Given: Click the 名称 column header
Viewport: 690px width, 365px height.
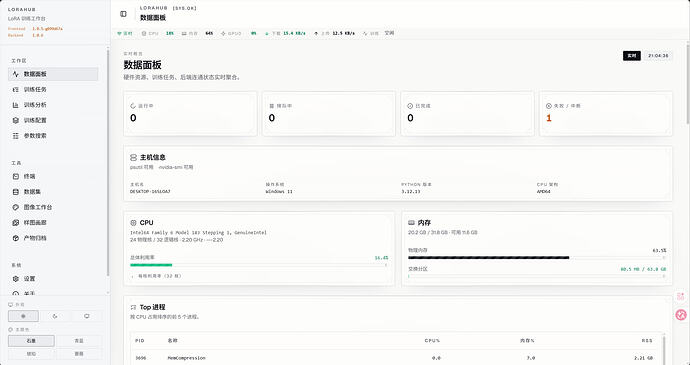Looking at the screenshot, I should [172, 341].
